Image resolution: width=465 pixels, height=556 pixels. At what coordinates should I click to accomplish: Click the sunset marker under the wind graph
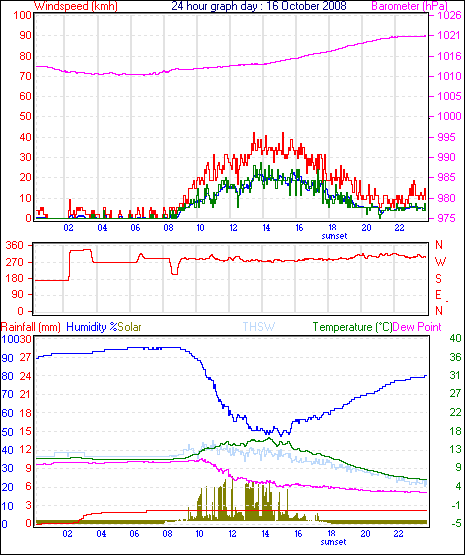click(334, 236)
